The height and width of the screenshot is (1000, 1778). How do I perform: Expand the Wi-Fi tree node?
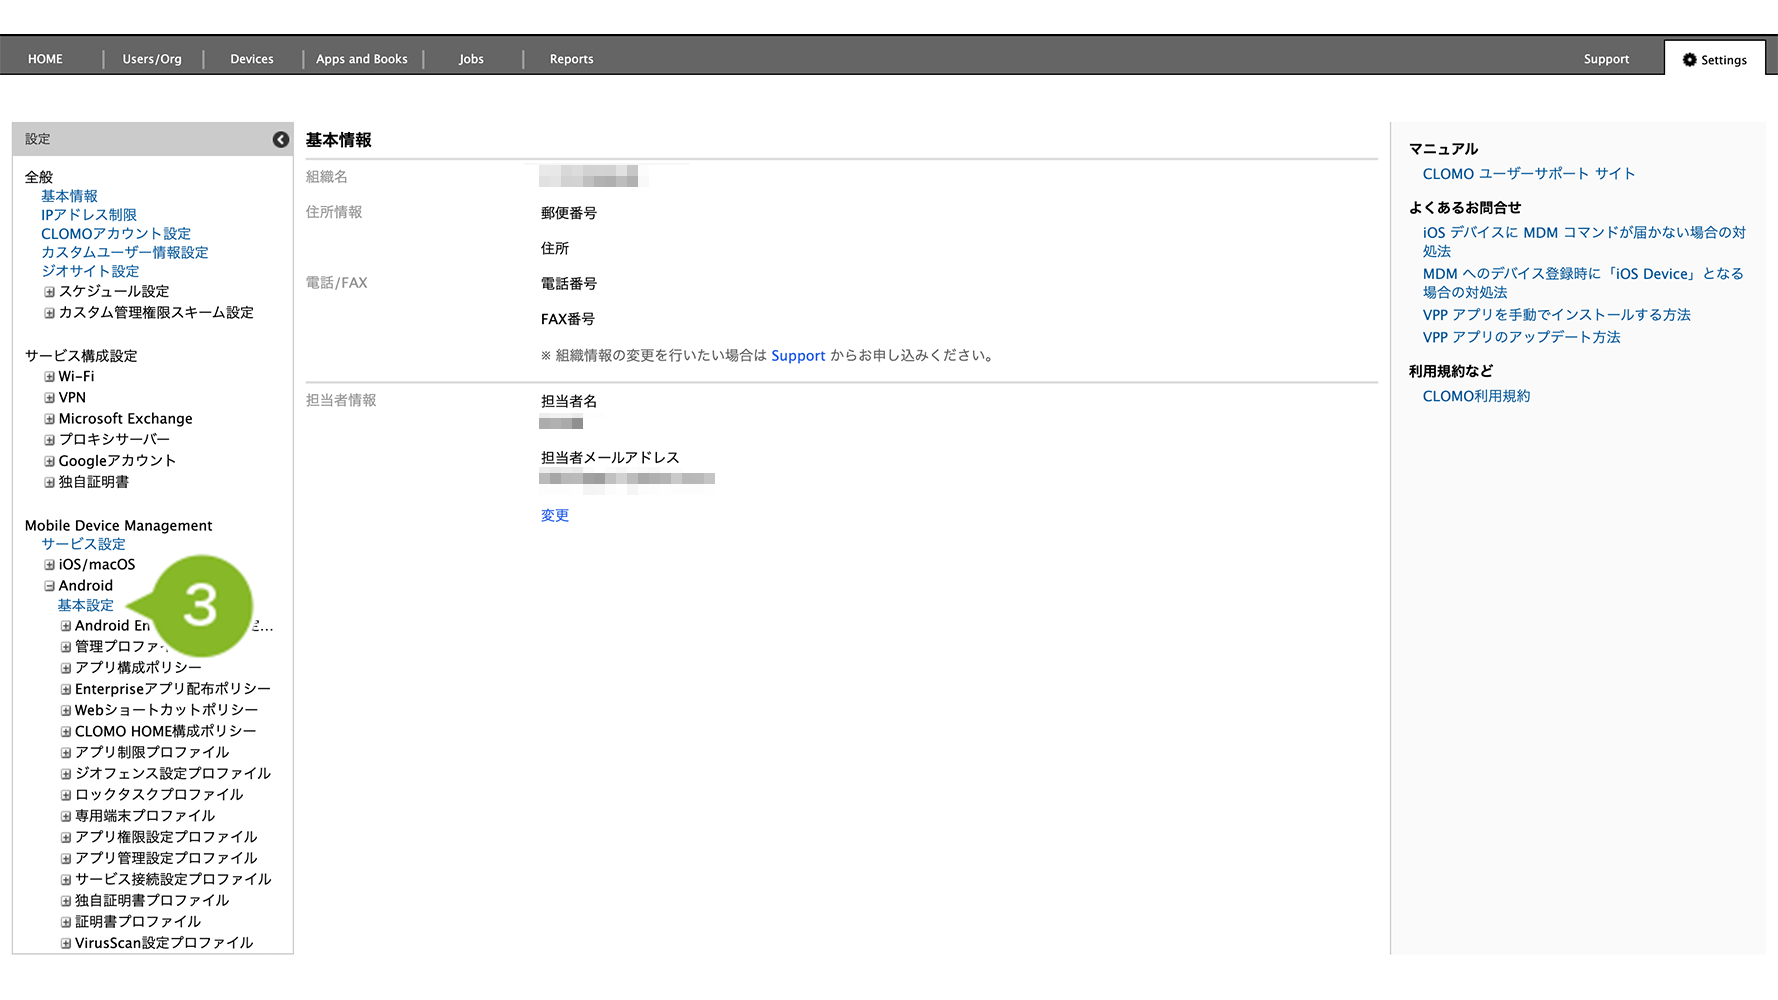49,377
